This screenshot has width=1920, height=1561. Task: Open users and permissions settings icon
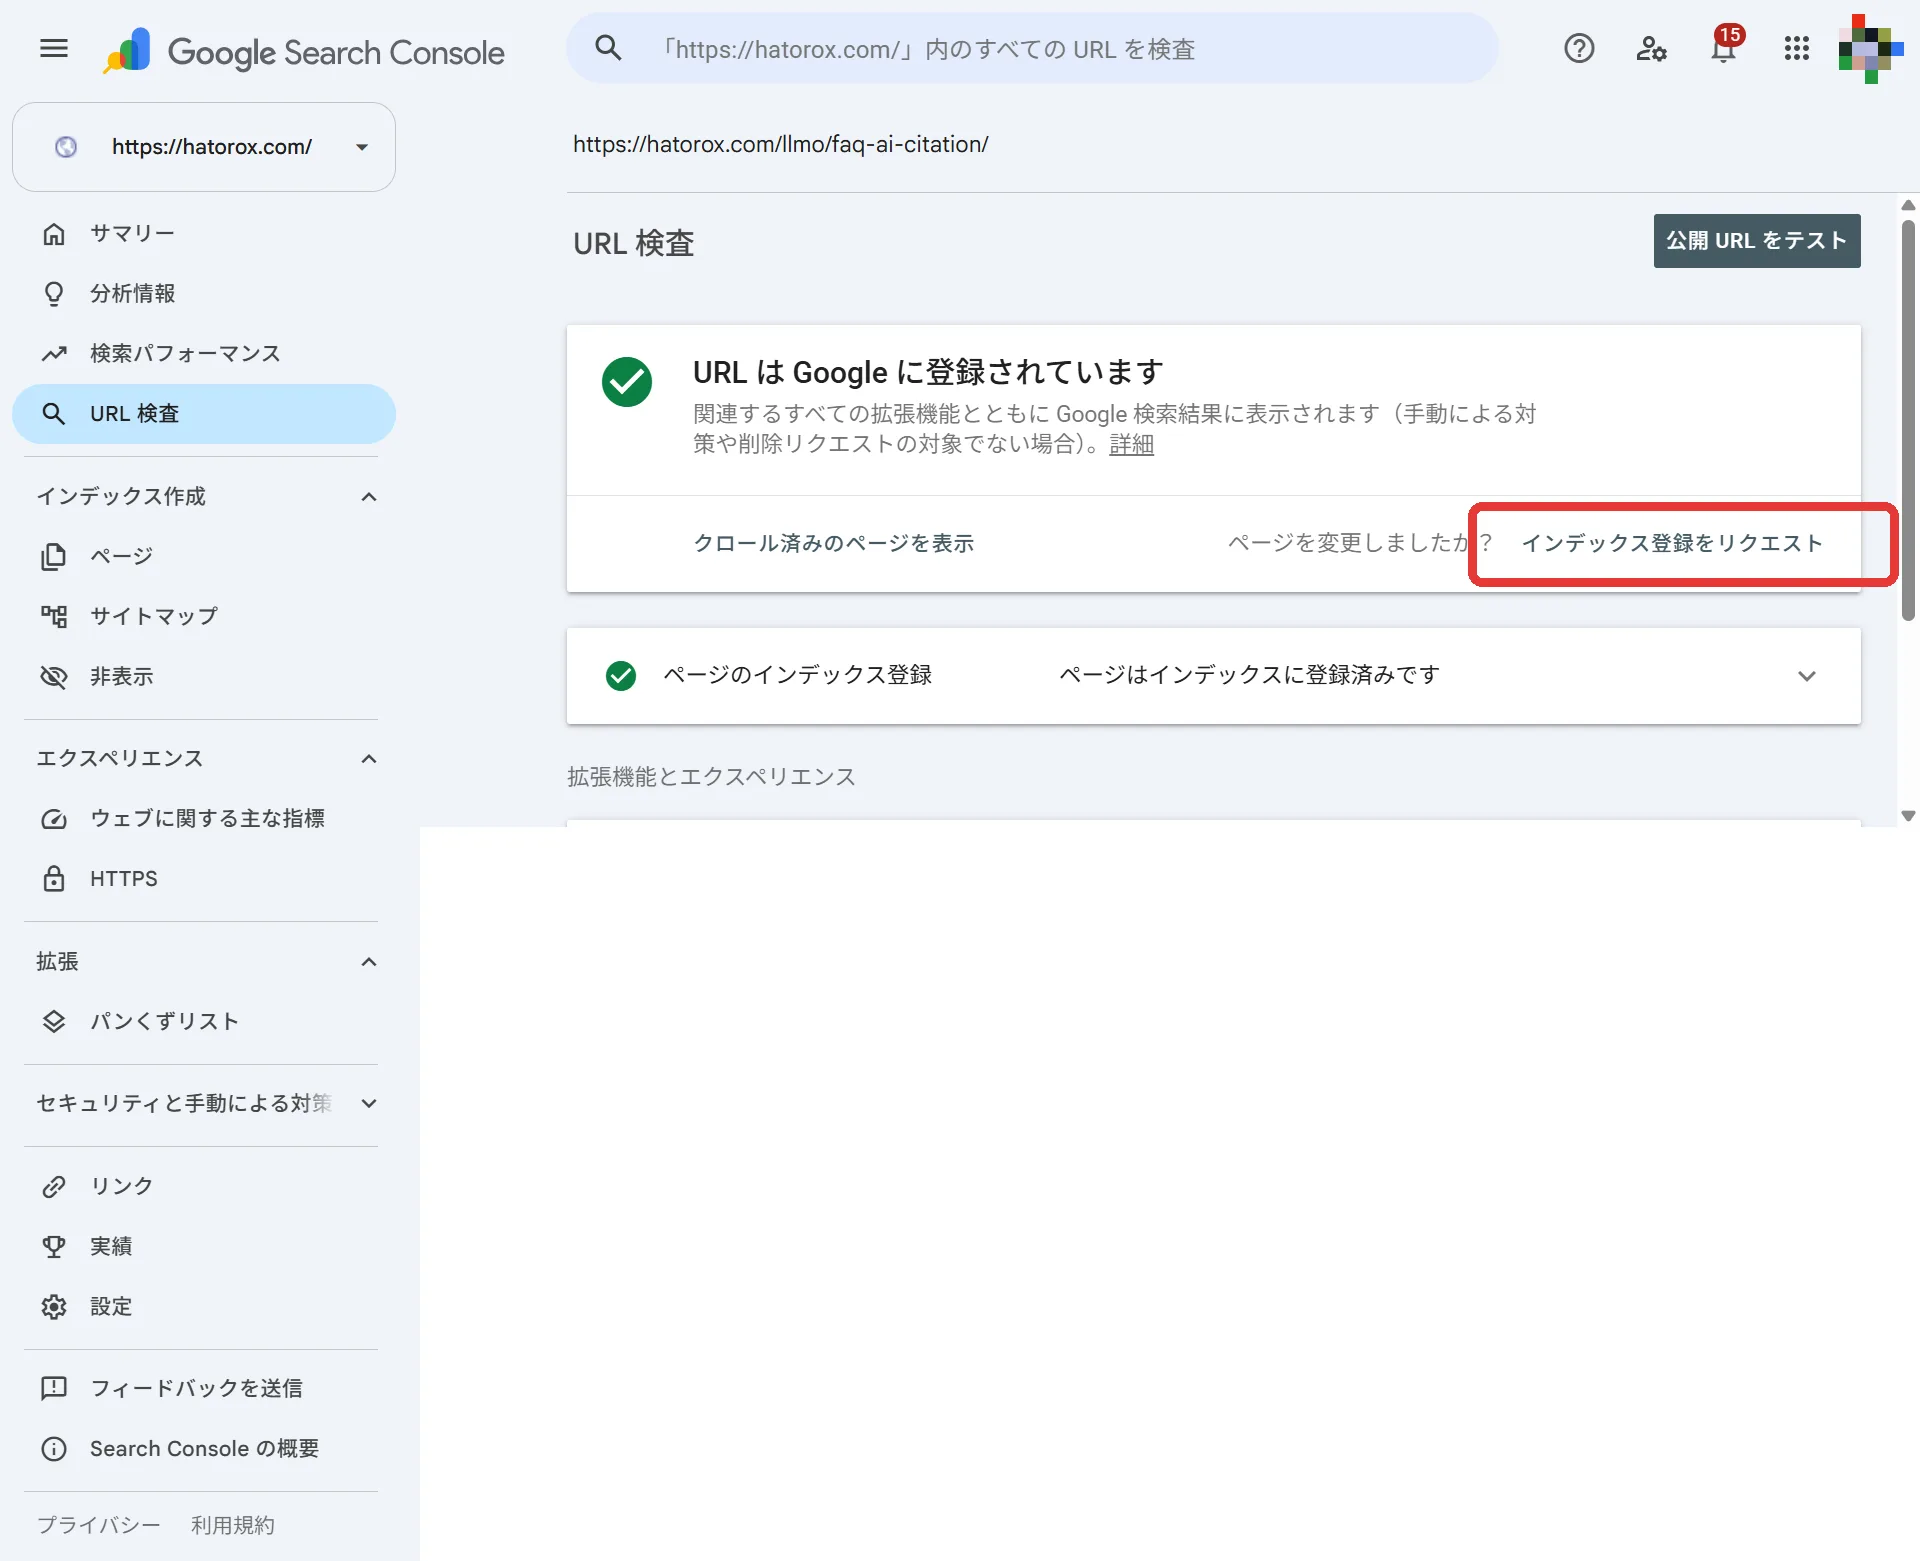[x=1651, y=48]
